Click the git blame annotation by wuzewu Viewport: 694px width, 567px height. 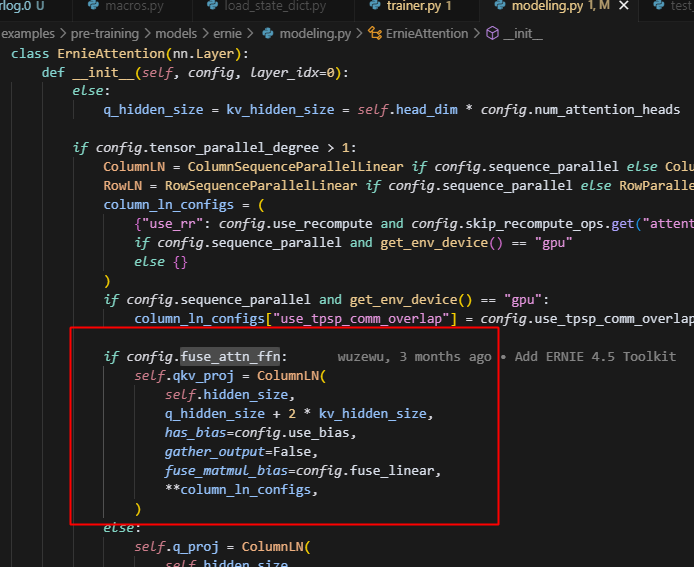coord(506,357)
